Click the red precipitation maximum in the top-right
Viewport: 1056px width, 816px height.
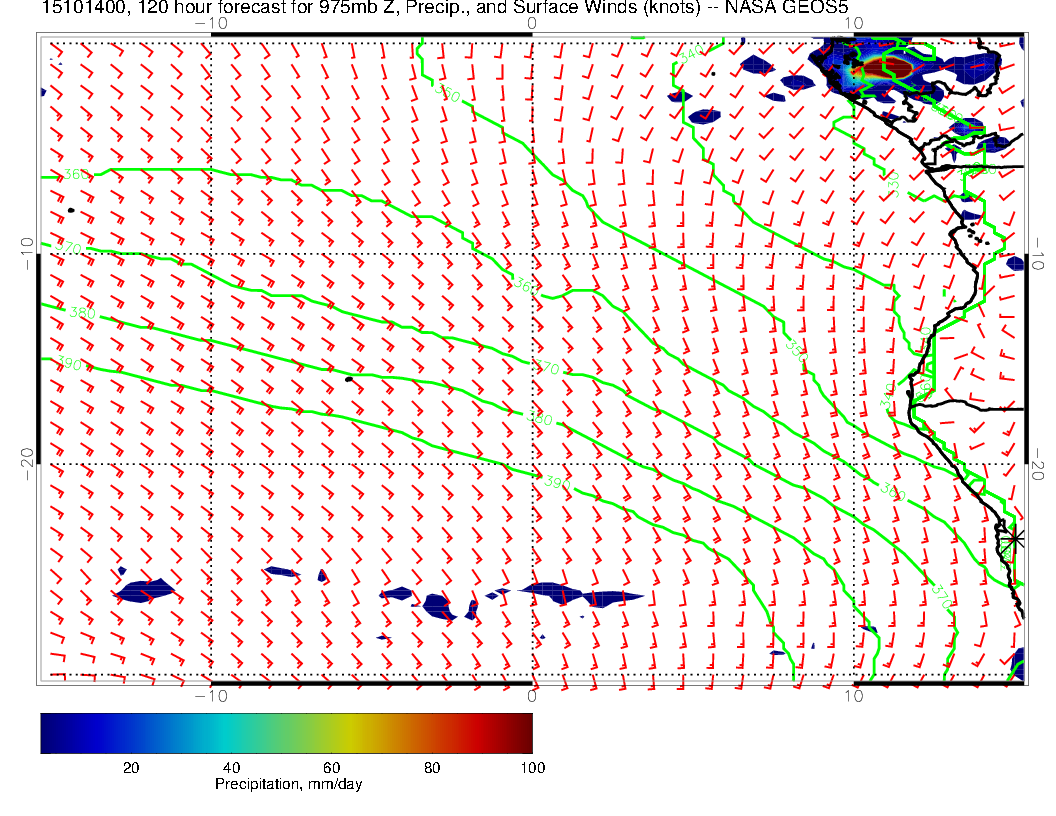887,68
